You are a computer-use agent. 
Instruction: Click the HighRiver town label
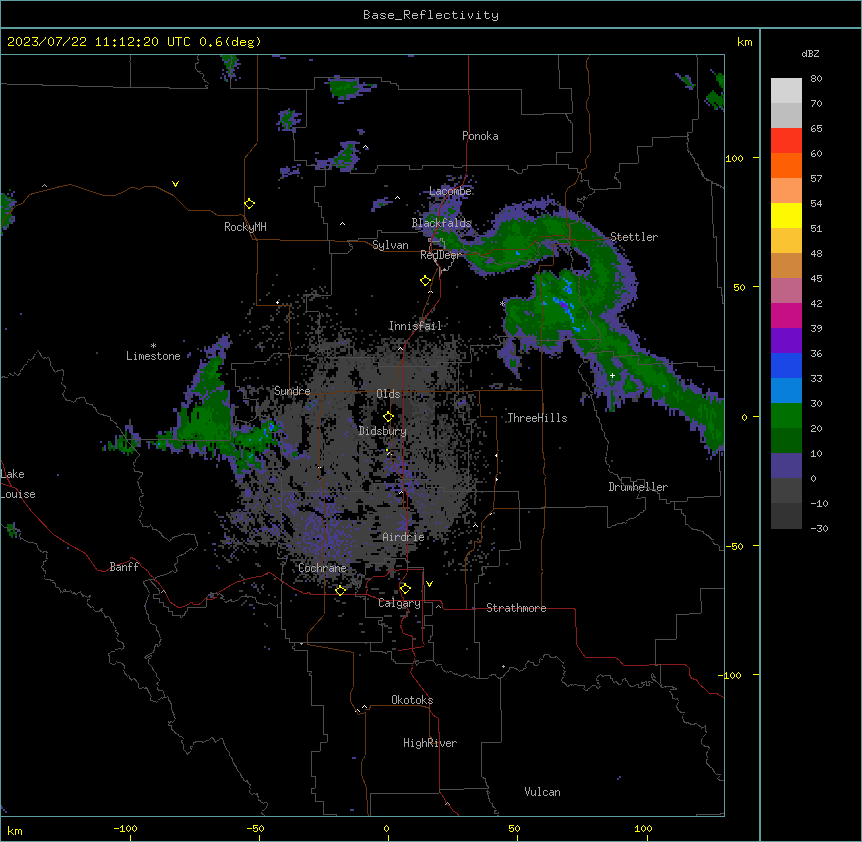click(430, 743)
